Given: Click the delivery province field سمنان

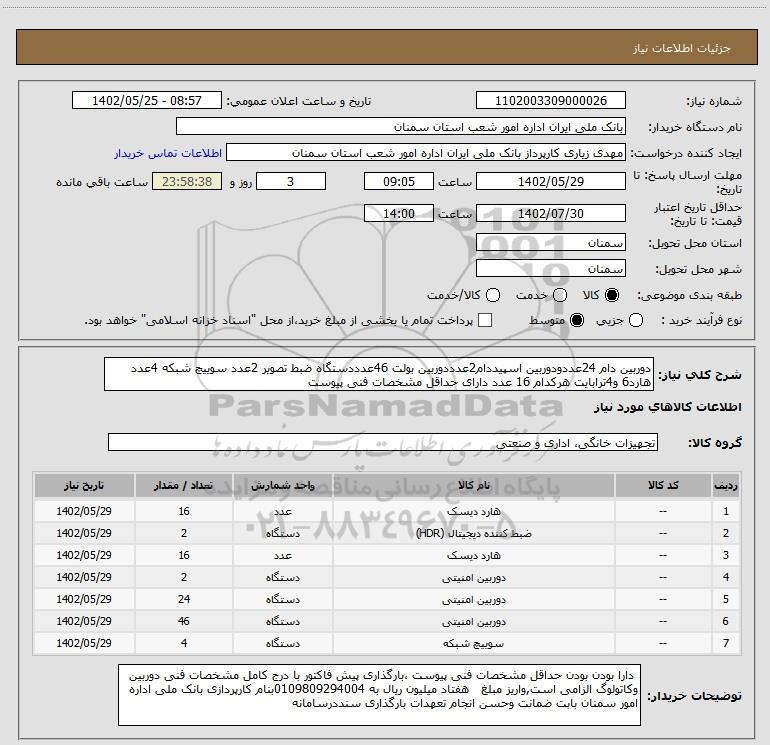Looking at the screenshot, I should point(550,242).
